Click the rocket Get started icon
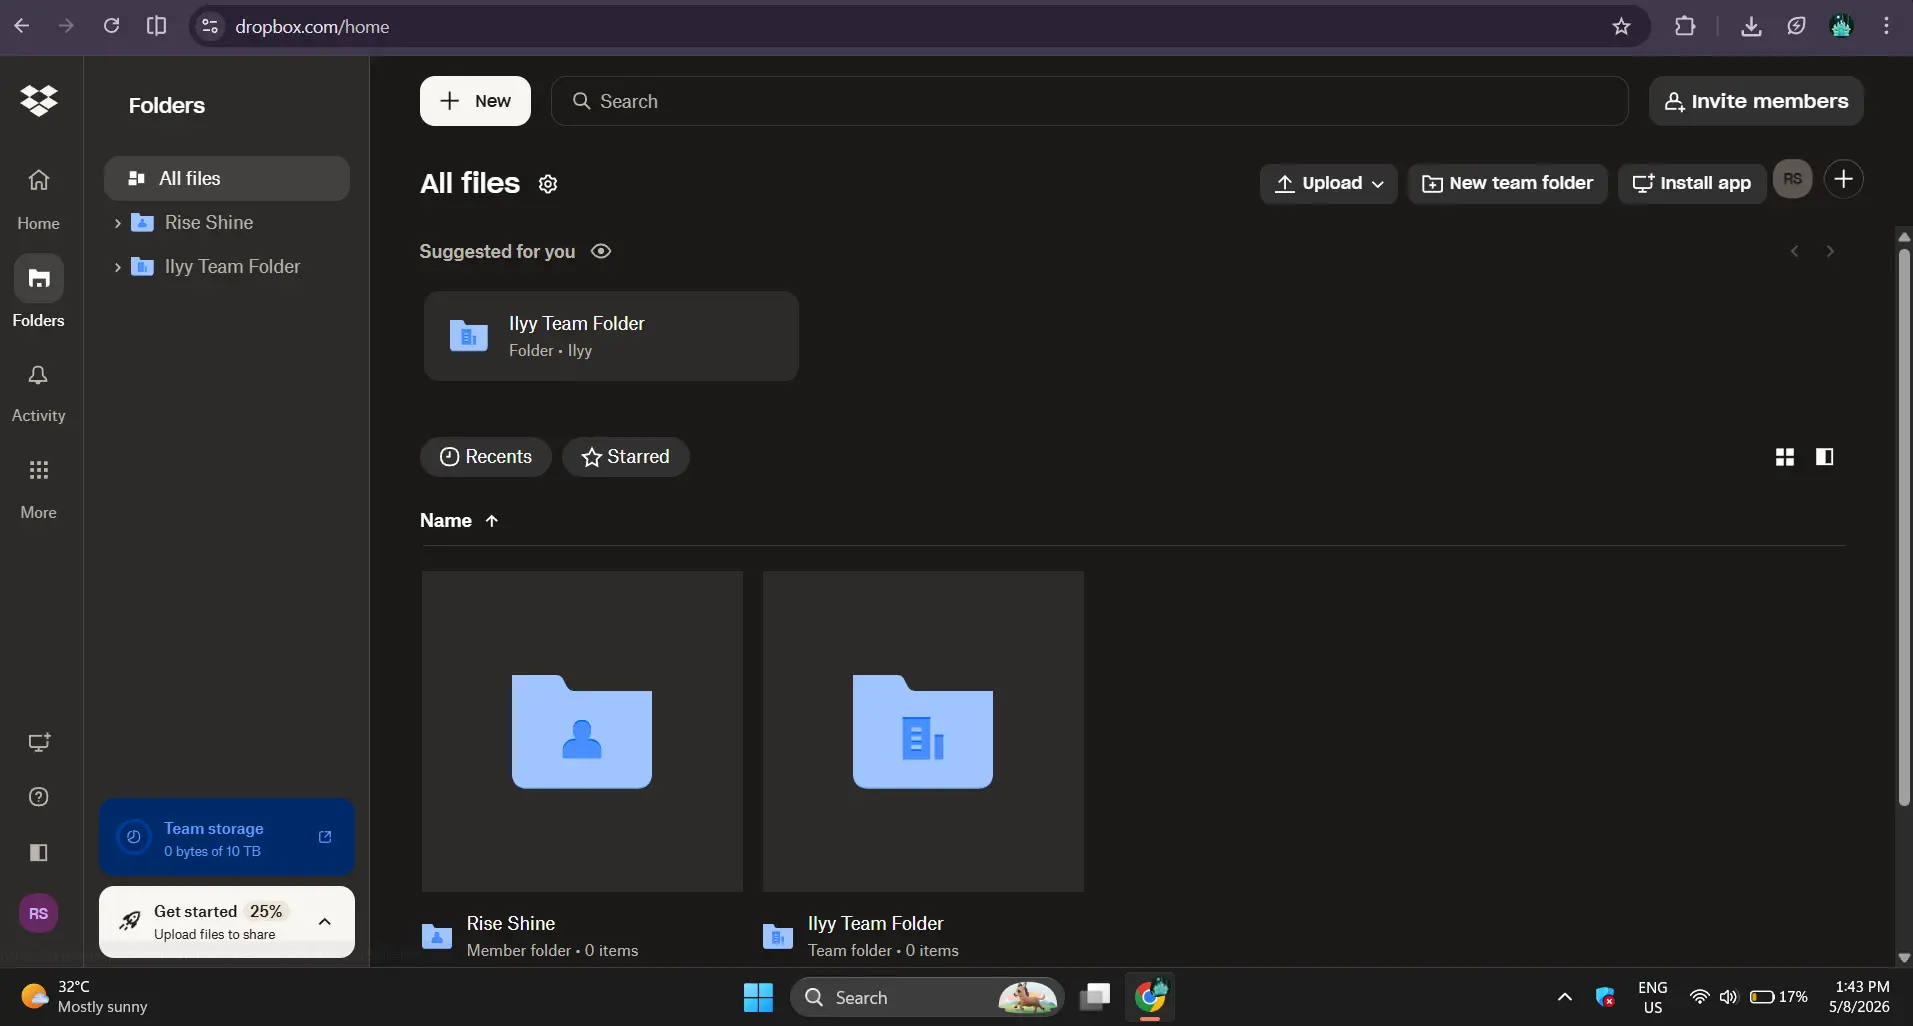Image resolution: width=1913 pixels, height=1026 pixels. tap(130, 921)
